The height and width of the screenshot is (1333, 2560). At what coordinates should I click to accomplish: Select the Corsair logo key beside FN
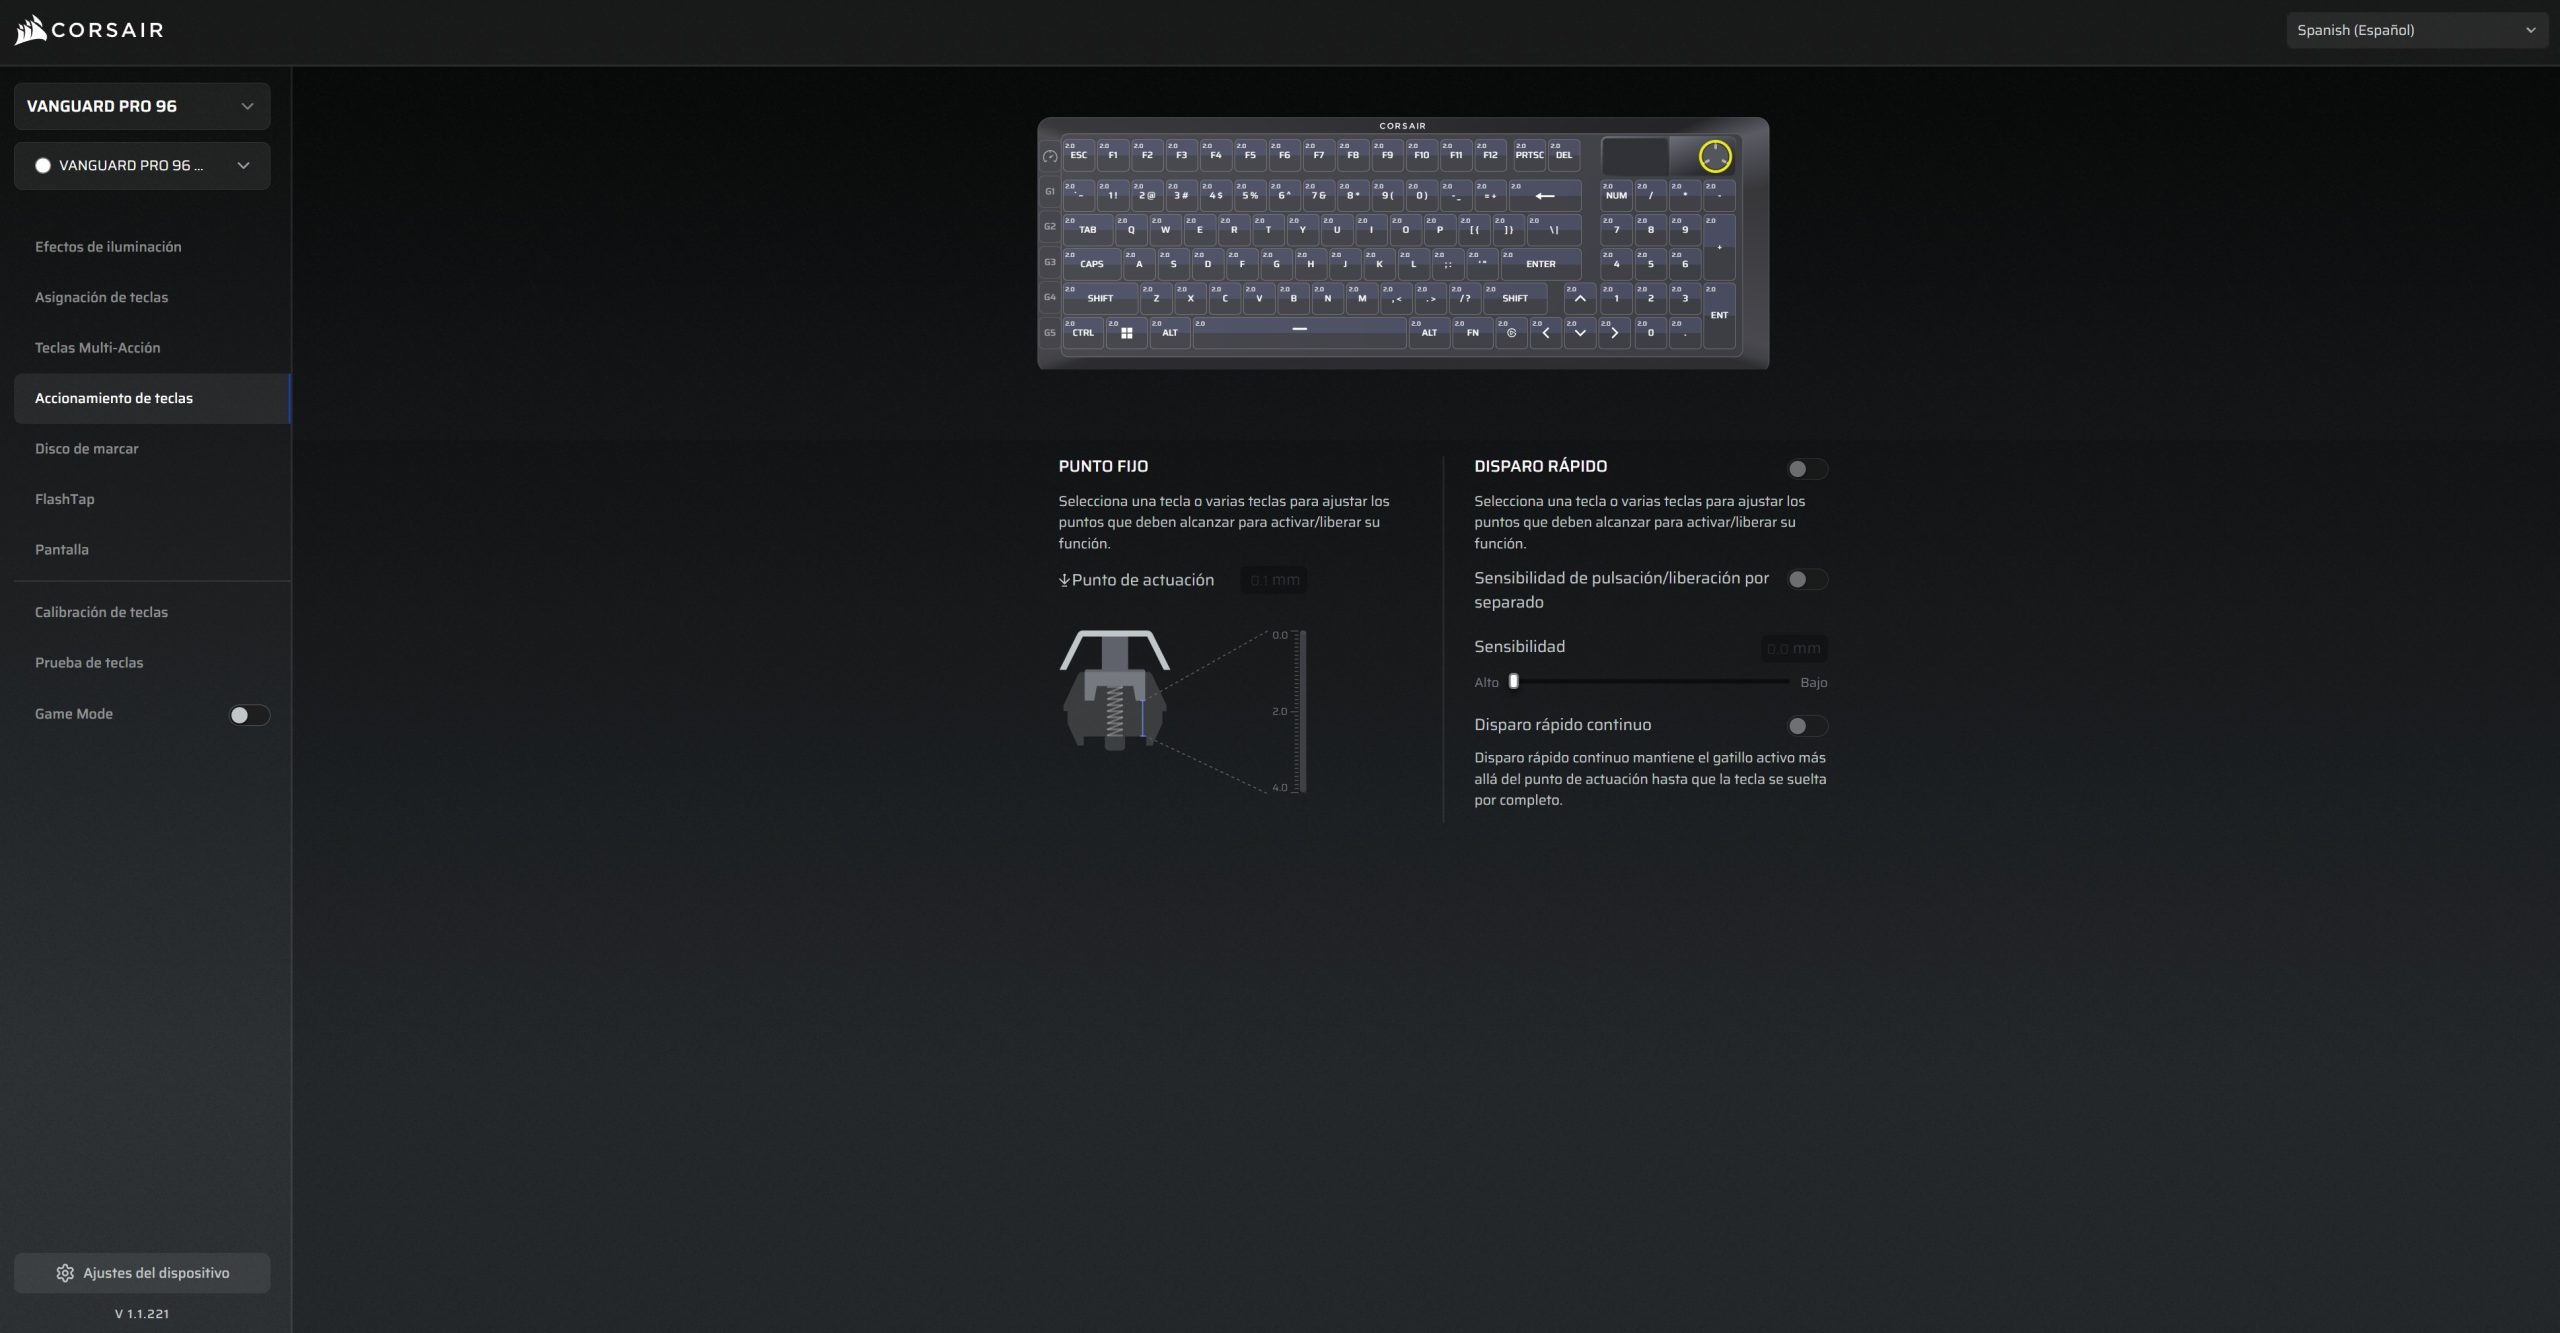click(1511, 332)
